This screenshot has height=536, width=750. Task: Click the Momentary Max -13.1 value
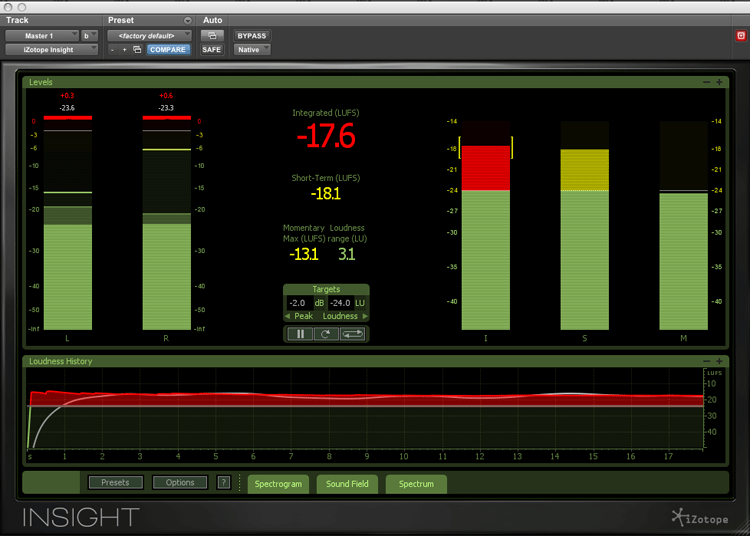click(304, 254)
